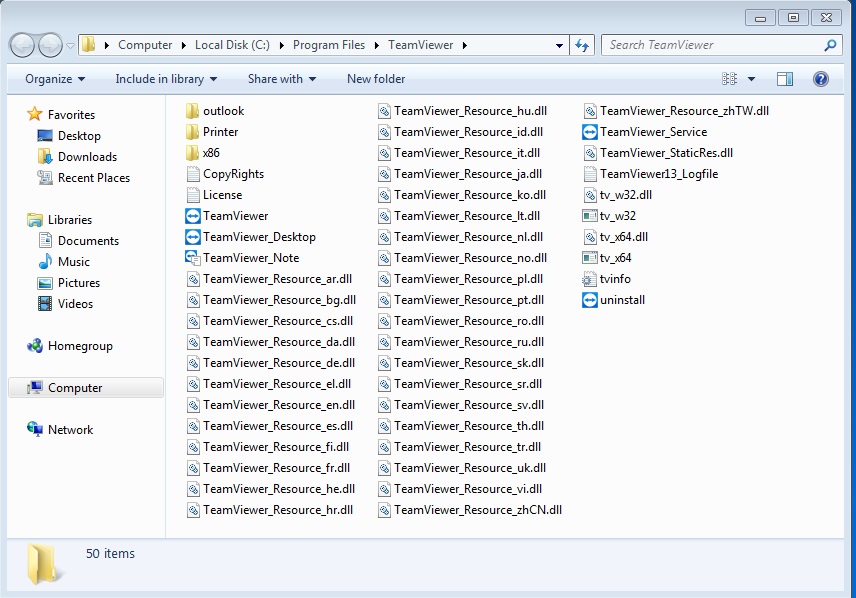Expand the arrow after Computer breadcrumb

click(x=183, y=46)
